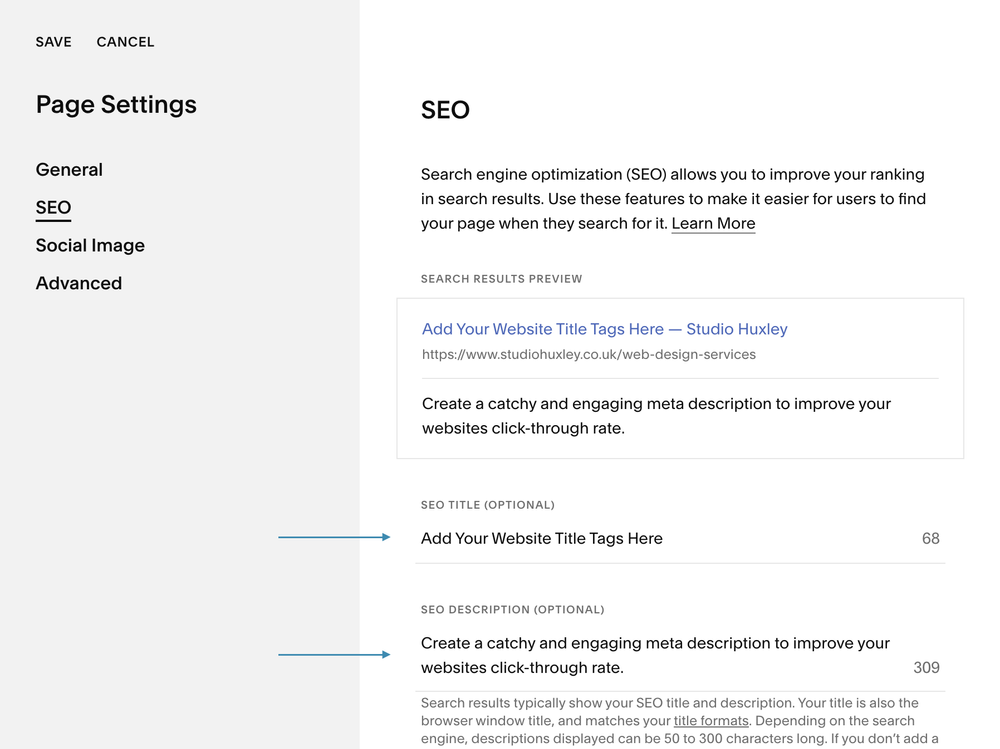Image resolution: width=1000 pixels, height=749 pixels.
Task: Click the blue Studio Huxley preview title
Action: tap(604, 329)
